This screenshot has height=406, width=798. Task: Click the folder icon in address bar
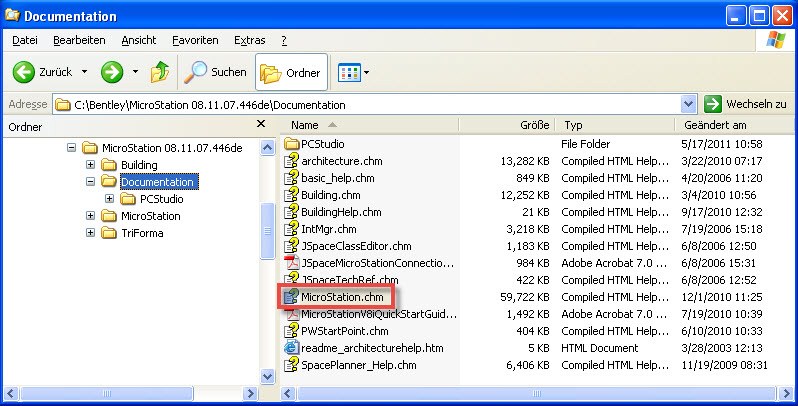click(63, 105)
